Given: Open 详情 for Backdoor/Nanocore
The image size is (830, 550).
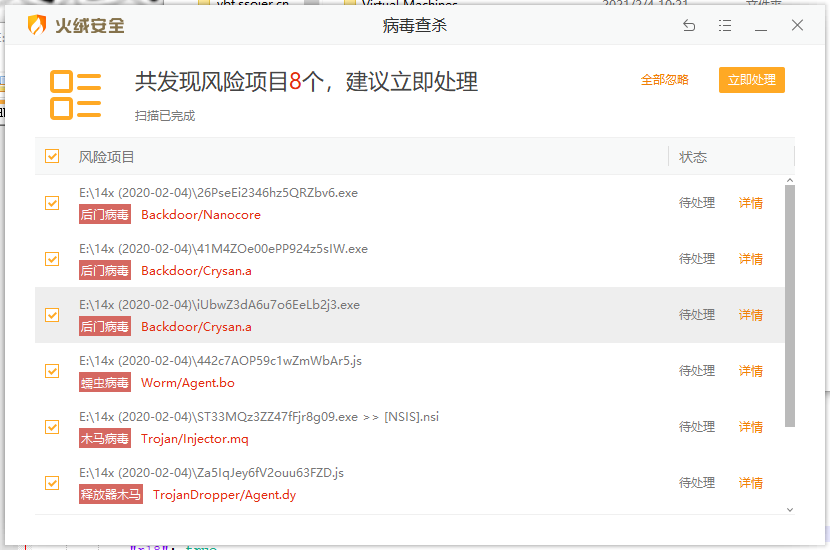Looking at the screenshot, I should (x=751, y=203).
